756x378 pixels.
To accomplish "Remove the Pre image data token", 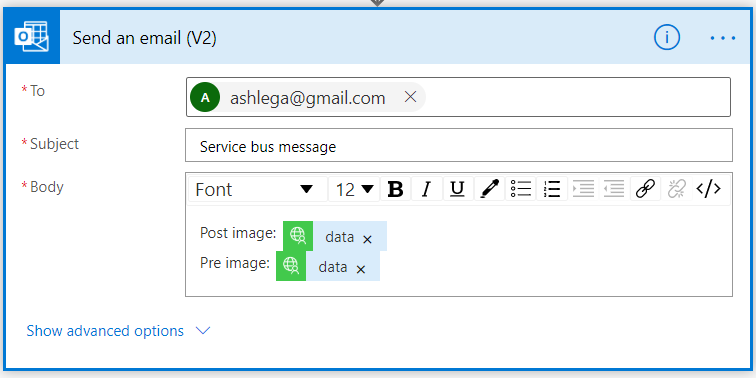I will pos(361,269).
